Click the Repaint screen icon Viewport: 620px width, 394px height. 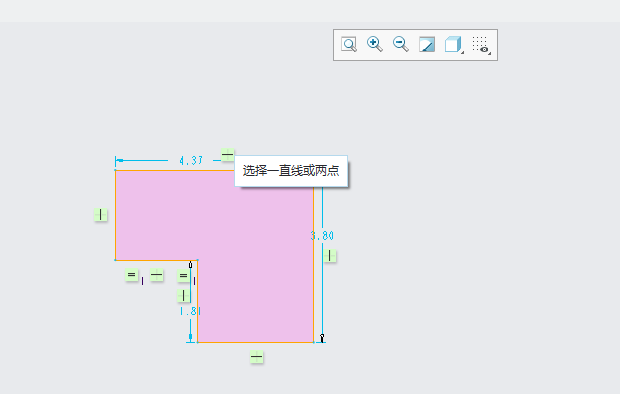[427, 45]
